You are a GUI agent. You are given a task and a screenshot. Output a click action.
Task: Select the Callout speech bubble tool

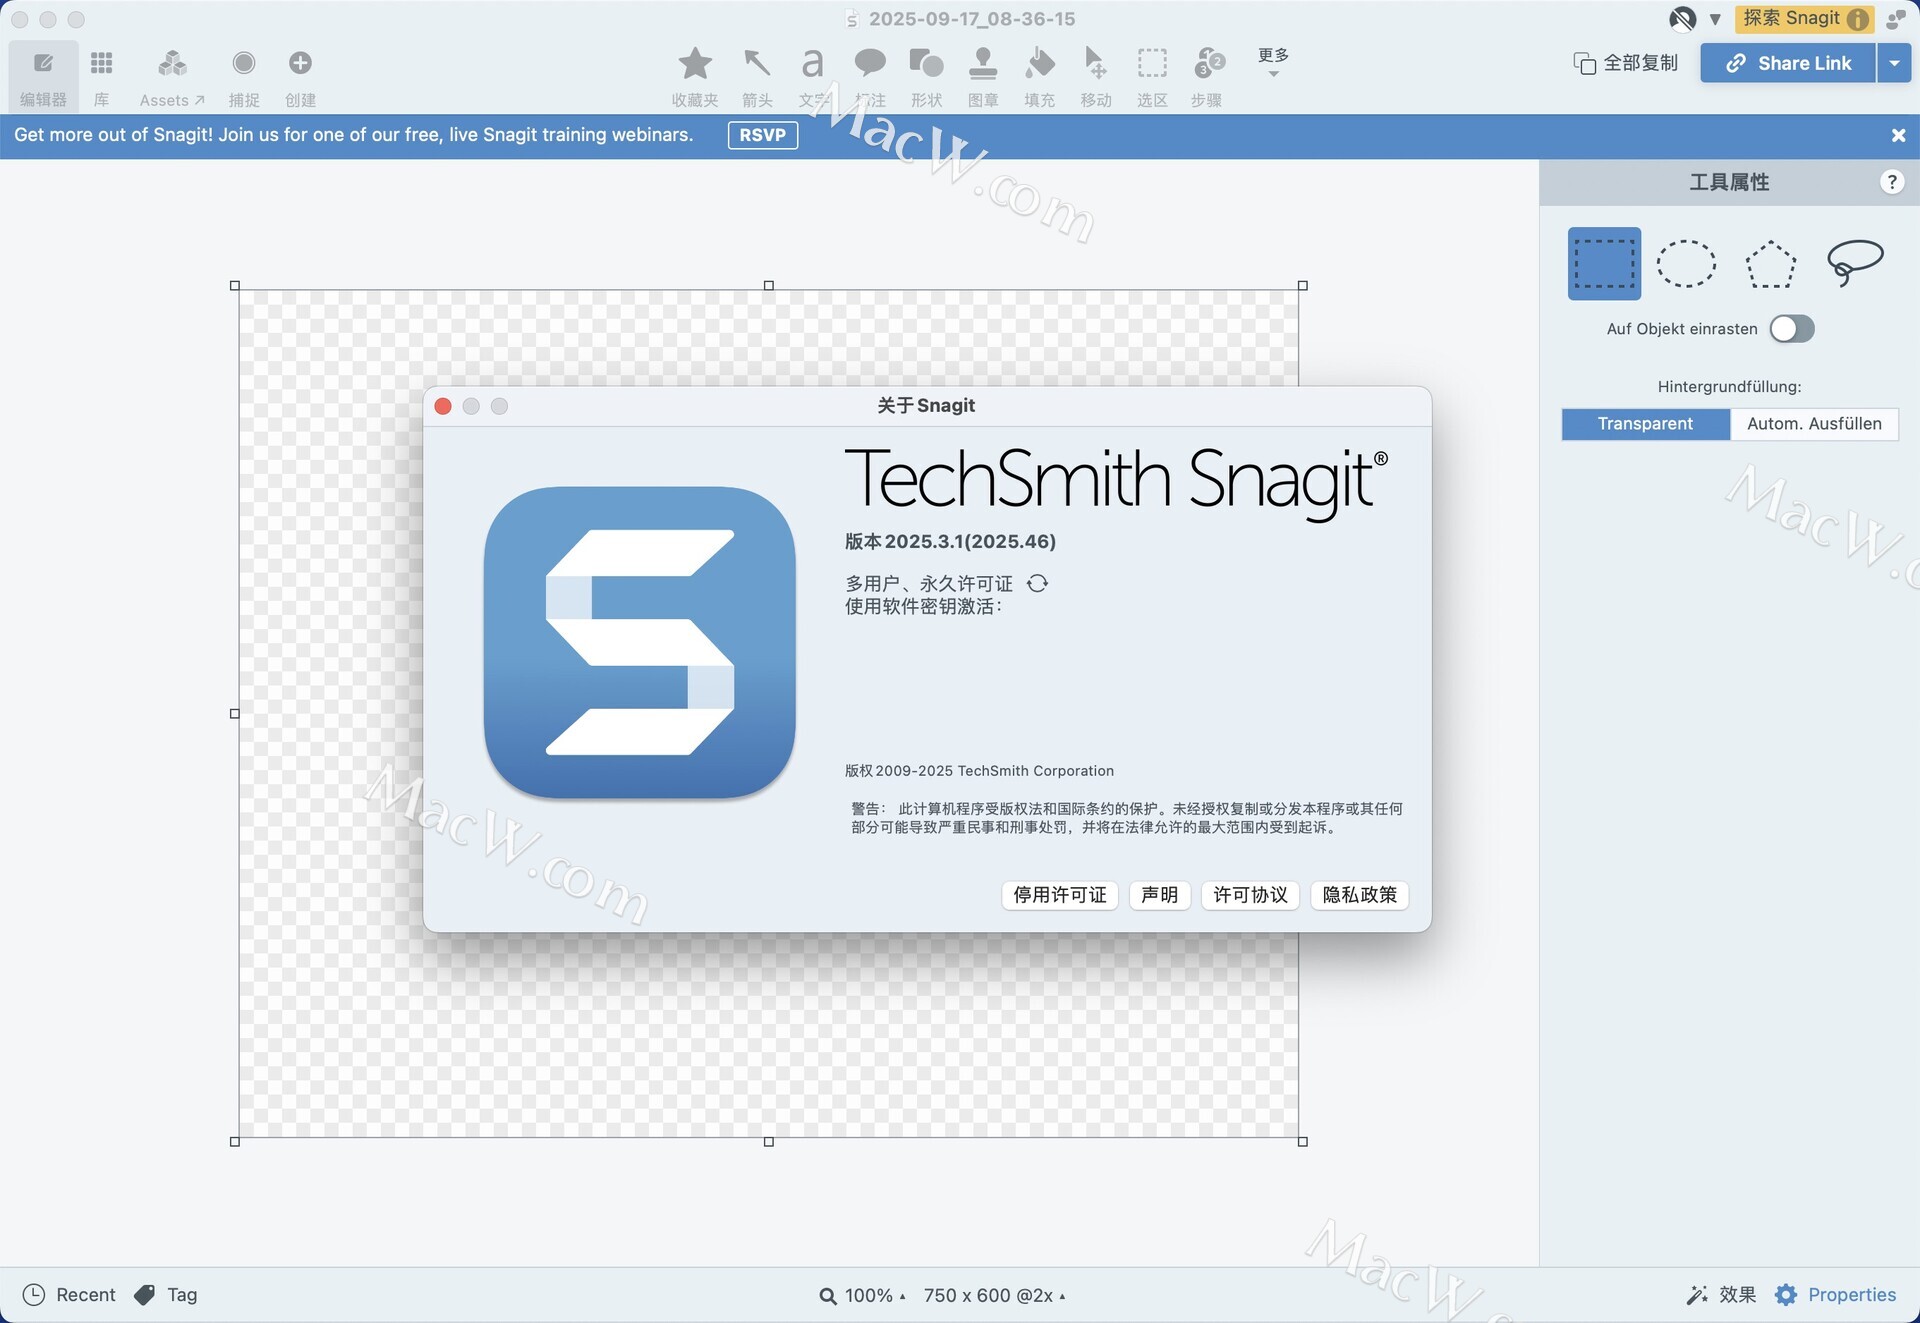pyautogui.click(x=870, y=76)
